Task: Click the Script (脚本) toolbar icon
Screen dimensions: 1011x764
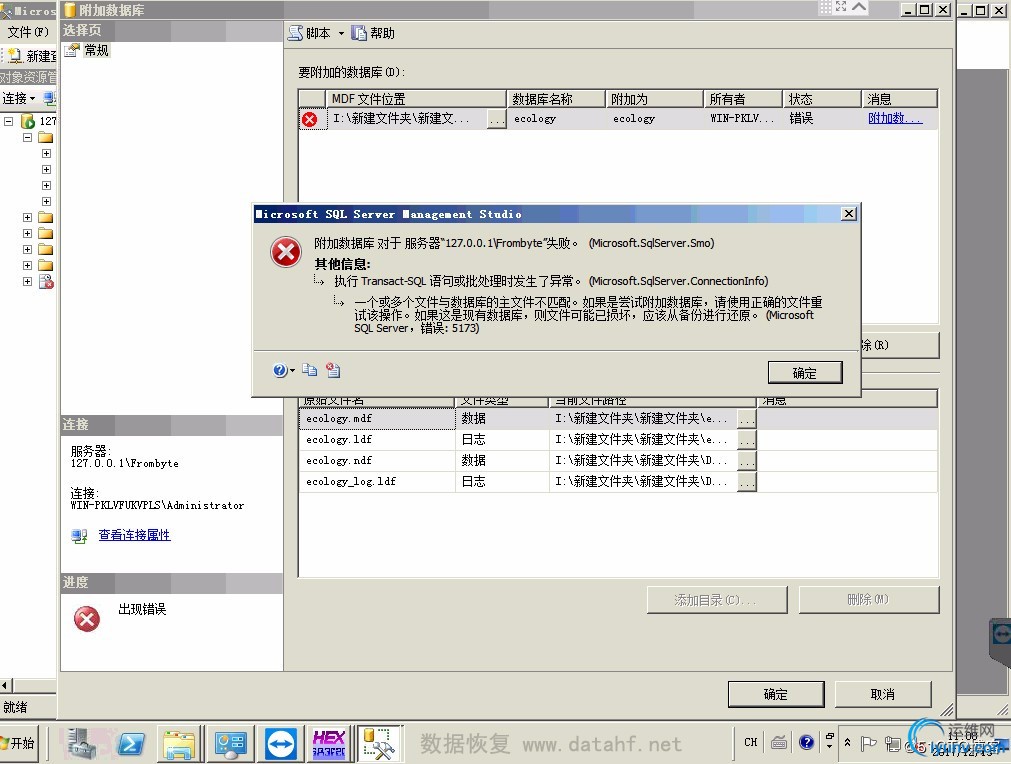Action: click(295, 33)
